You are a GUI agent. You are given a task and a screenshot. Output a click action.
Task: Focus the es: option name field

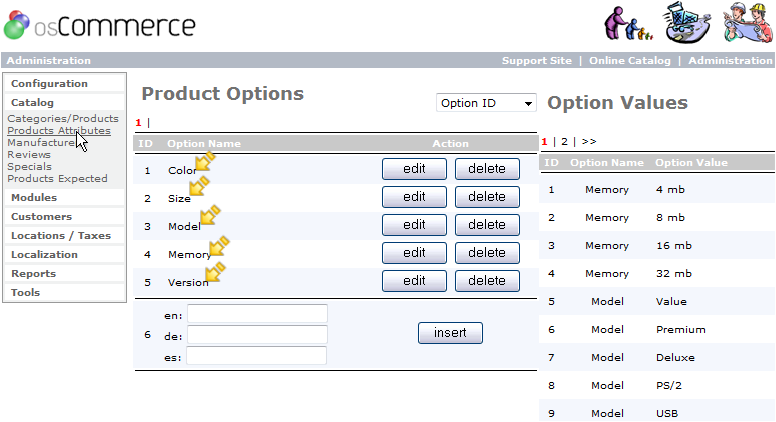coord(257,356)
